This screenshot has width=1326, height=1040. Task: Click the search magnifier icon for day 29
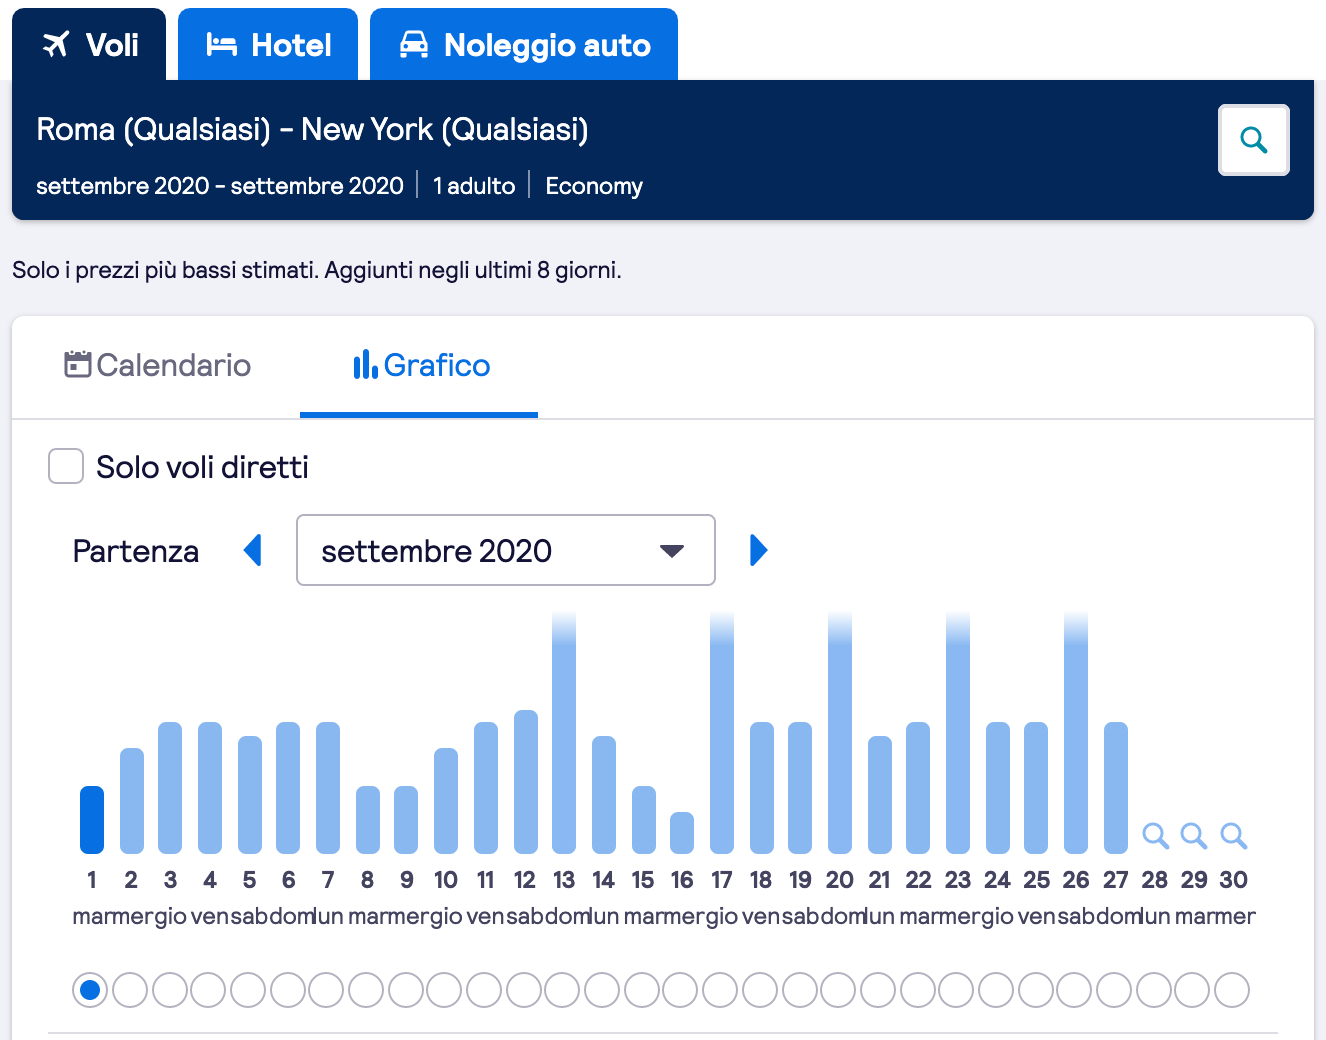[1194, 835]
